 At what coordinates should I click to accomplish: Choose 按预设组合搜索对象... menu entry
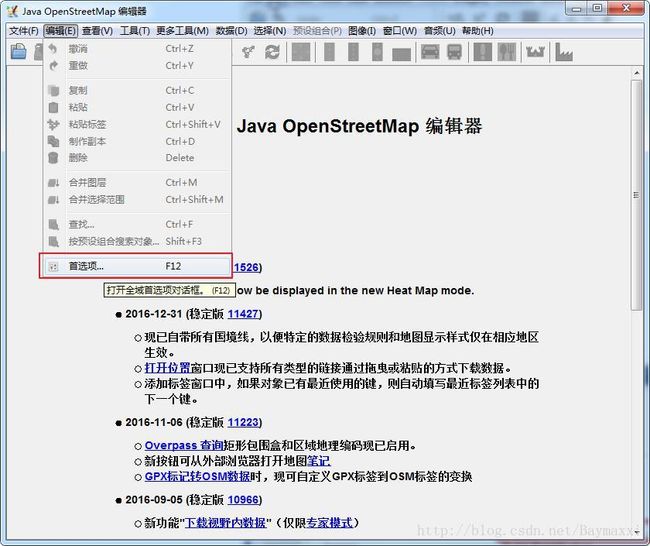137,241
